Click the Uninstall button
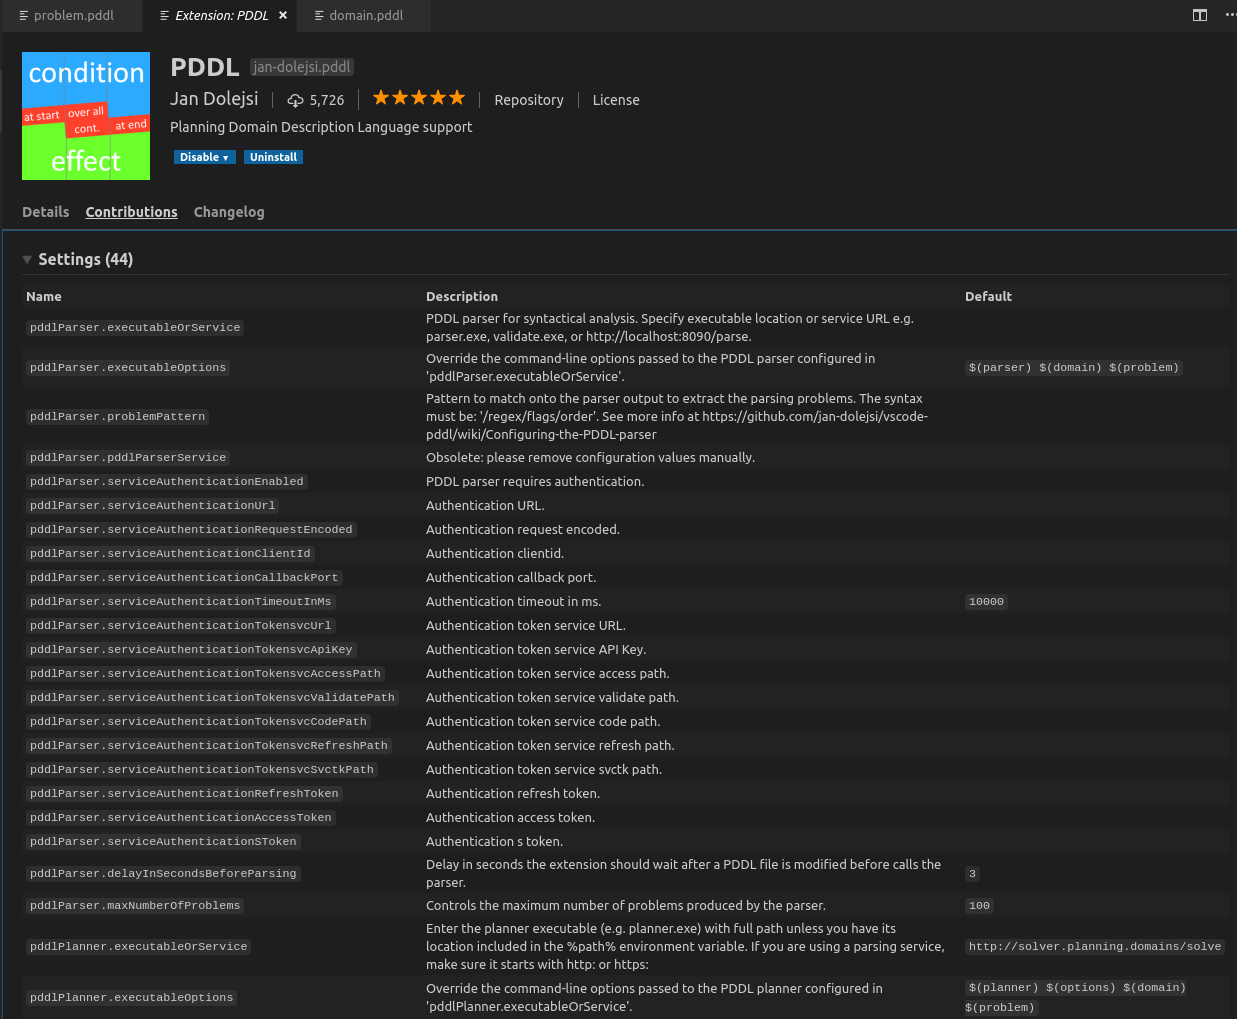The width and height of the screenshot is (1237, 1019). [273, 157]
